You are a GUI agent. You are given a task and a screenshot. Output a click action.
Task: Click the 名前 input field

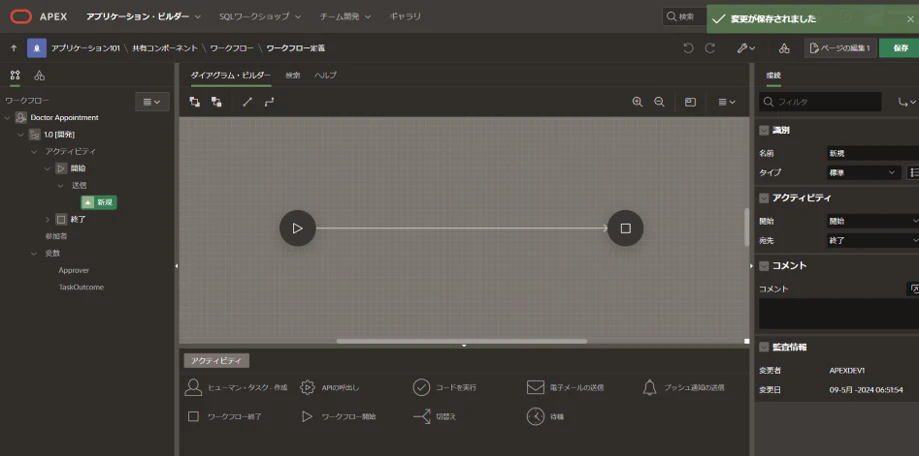point(873,154)
